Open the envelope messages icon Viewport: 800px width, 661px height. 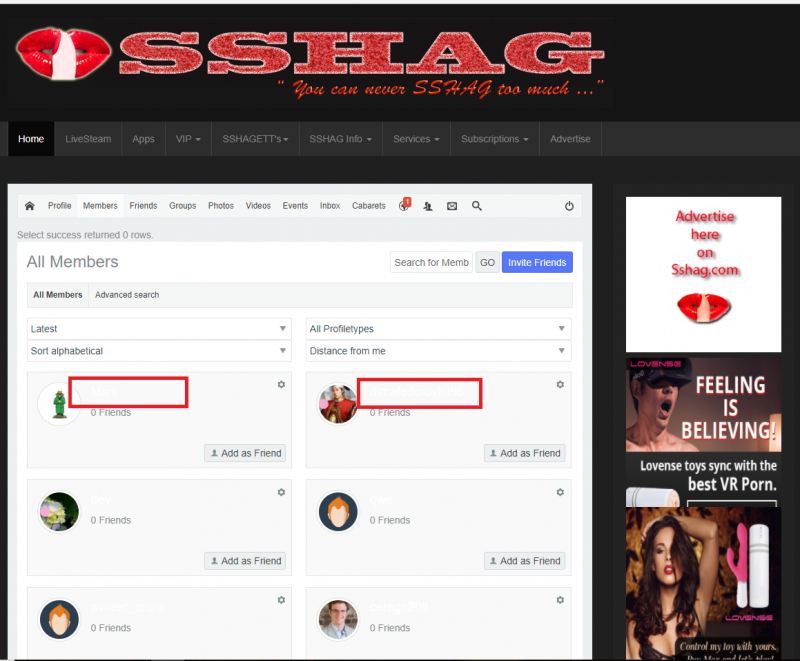(x=452, y=206)
